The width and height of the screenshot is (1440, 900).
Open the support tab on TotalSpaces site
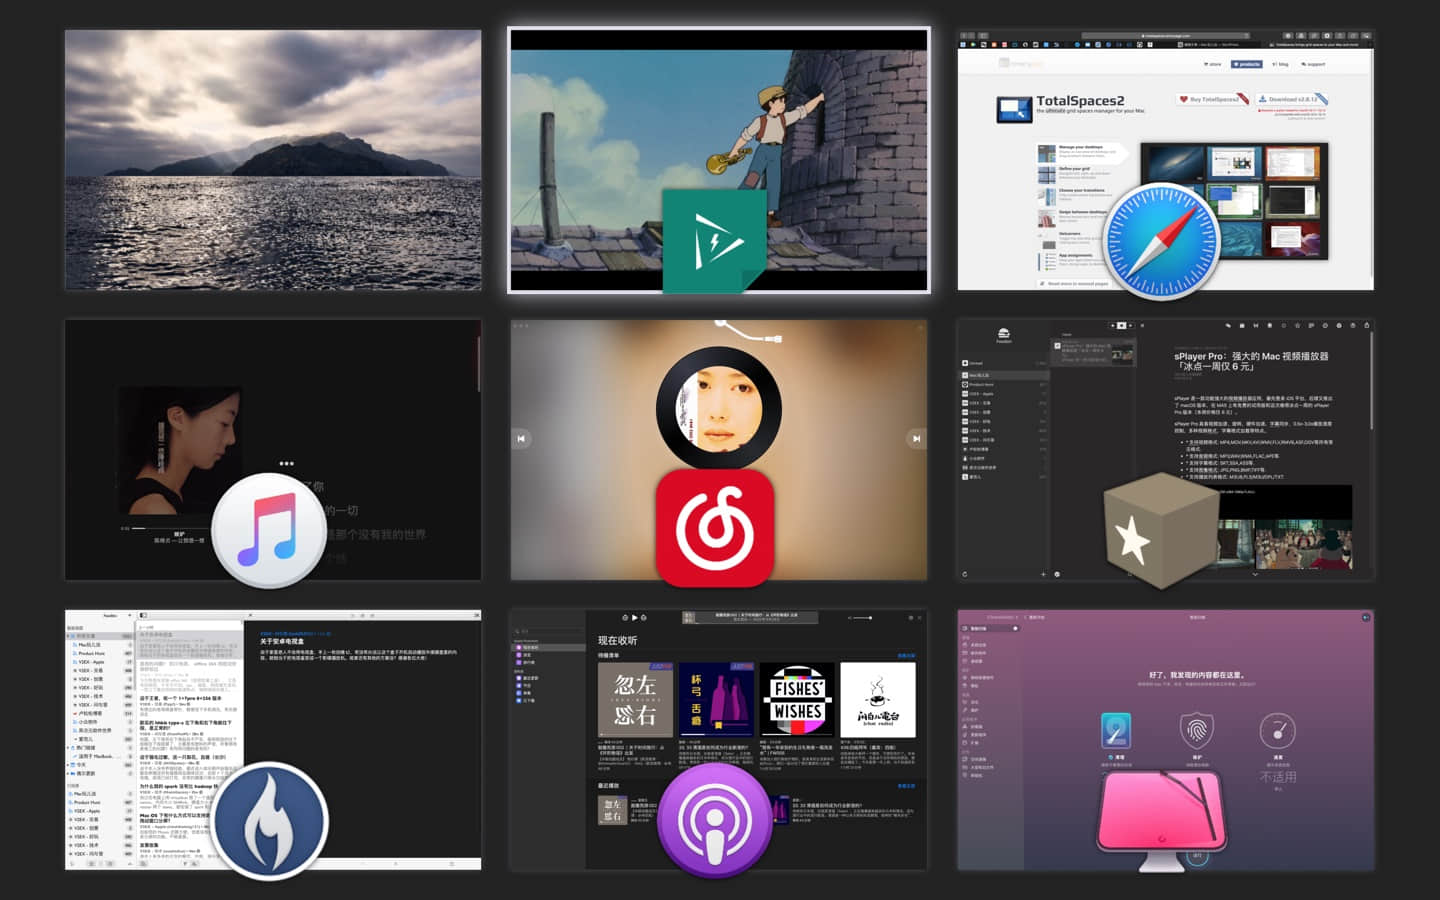coord(1313,64)
